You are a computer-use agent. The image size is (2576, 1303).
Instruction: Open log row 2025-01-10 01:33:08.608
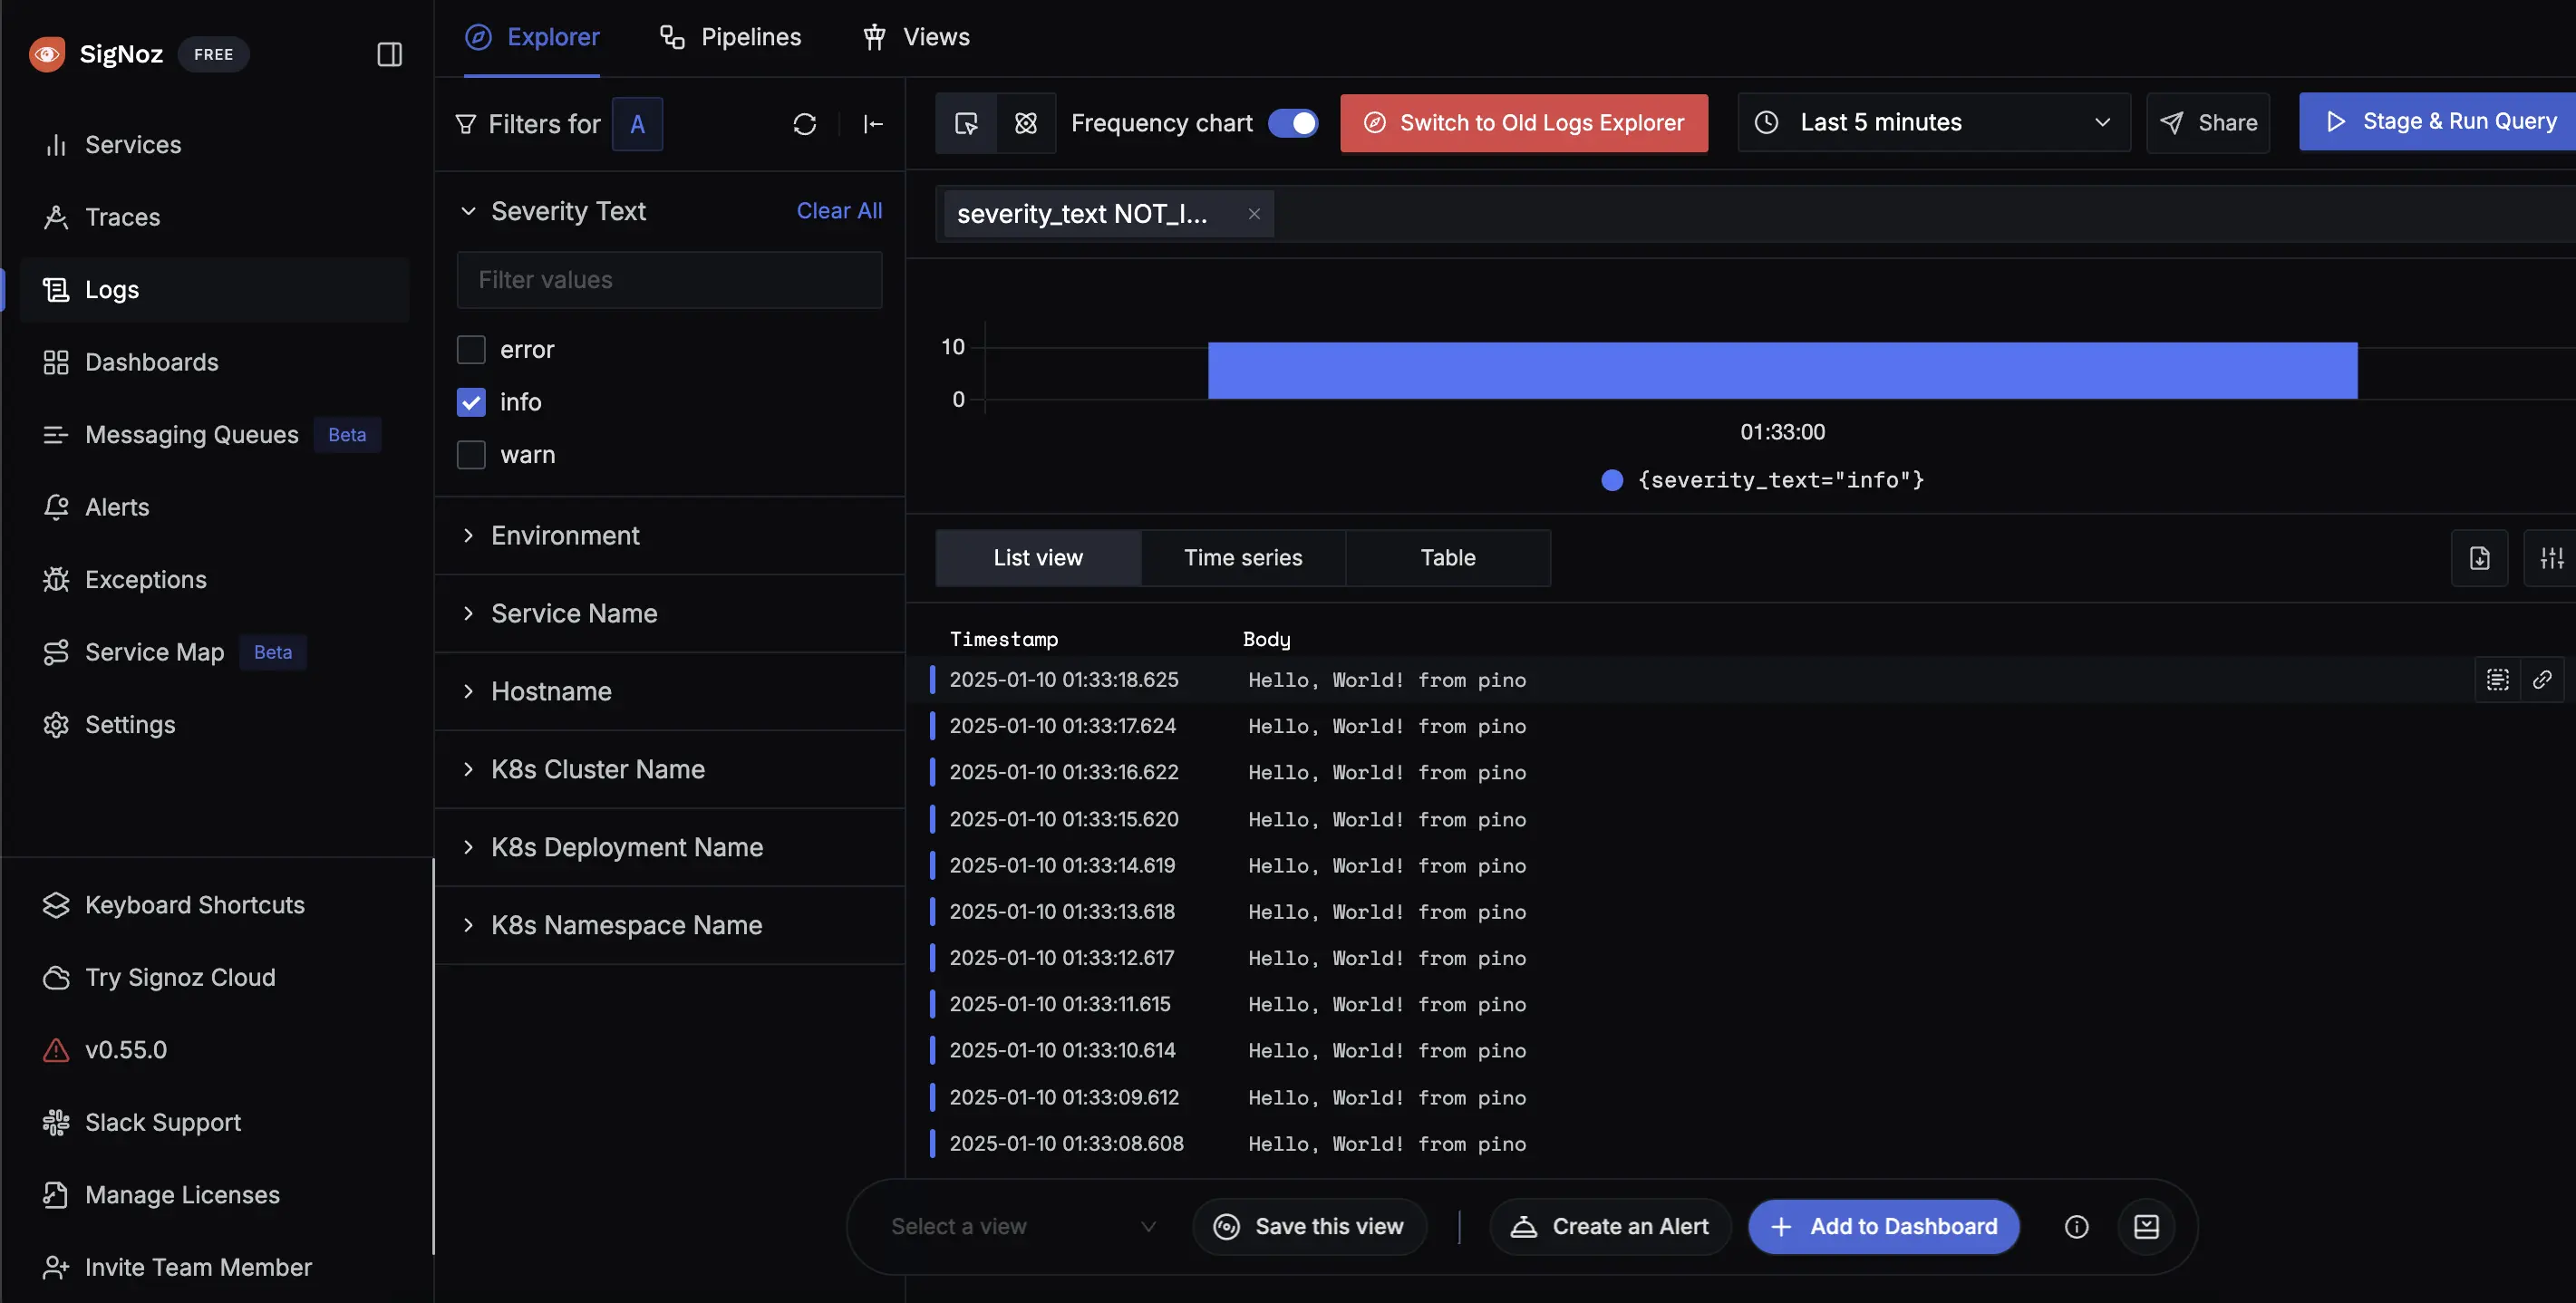tap(1740, 1144)
